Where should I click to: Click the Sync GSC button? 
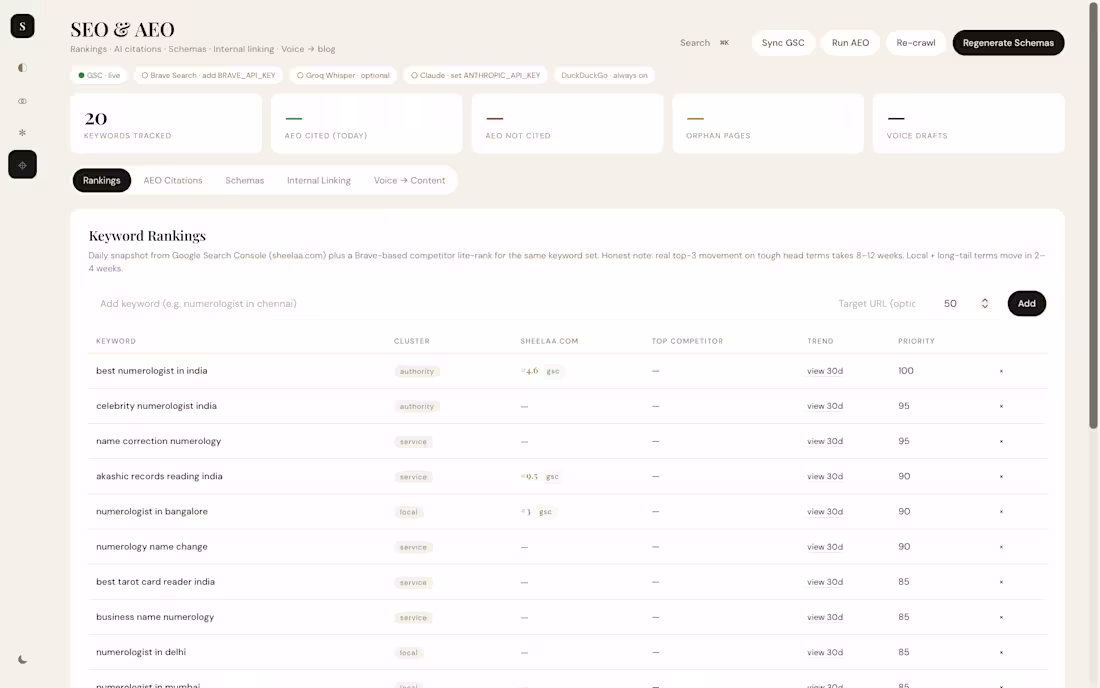tap(783, 43)
